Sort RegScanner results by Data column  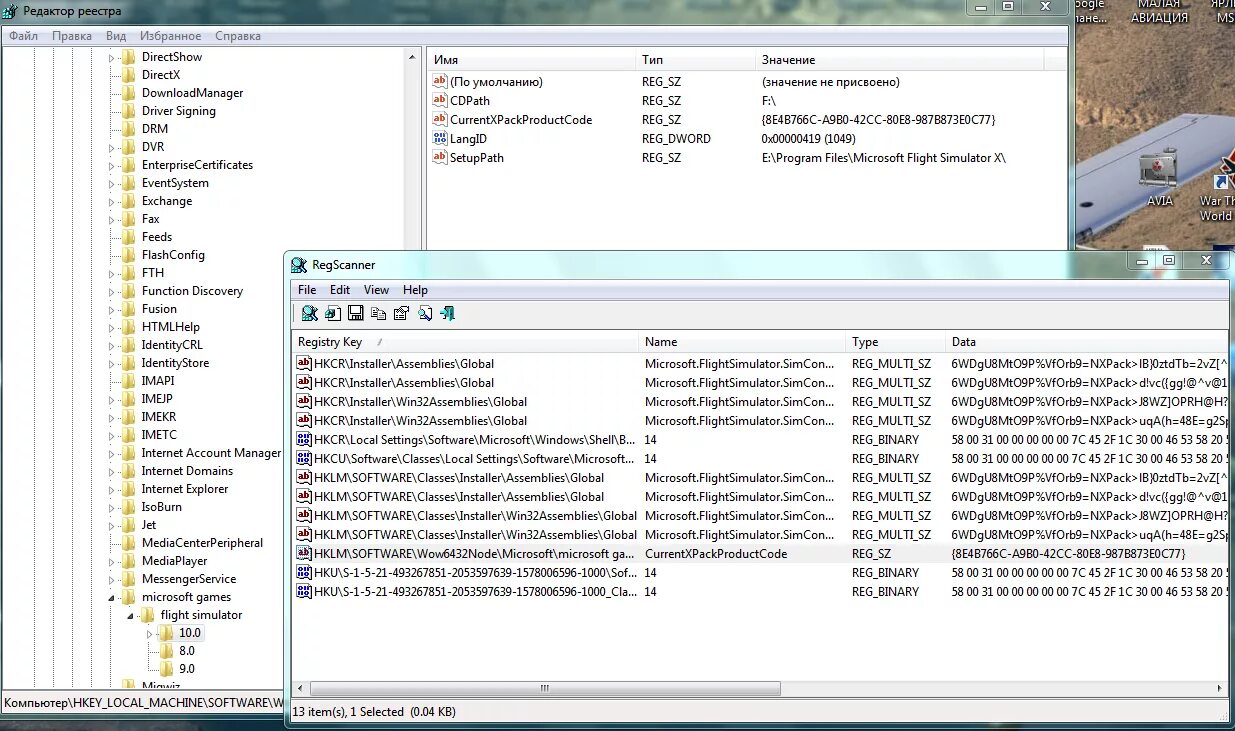pos(1087,342)
